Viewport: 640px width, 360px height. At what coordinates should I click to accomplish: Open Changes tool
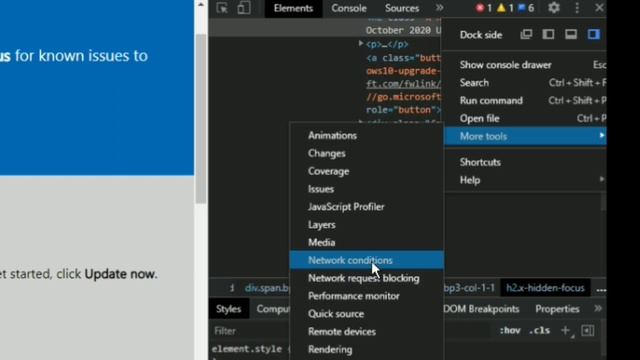tap(366, 153)
